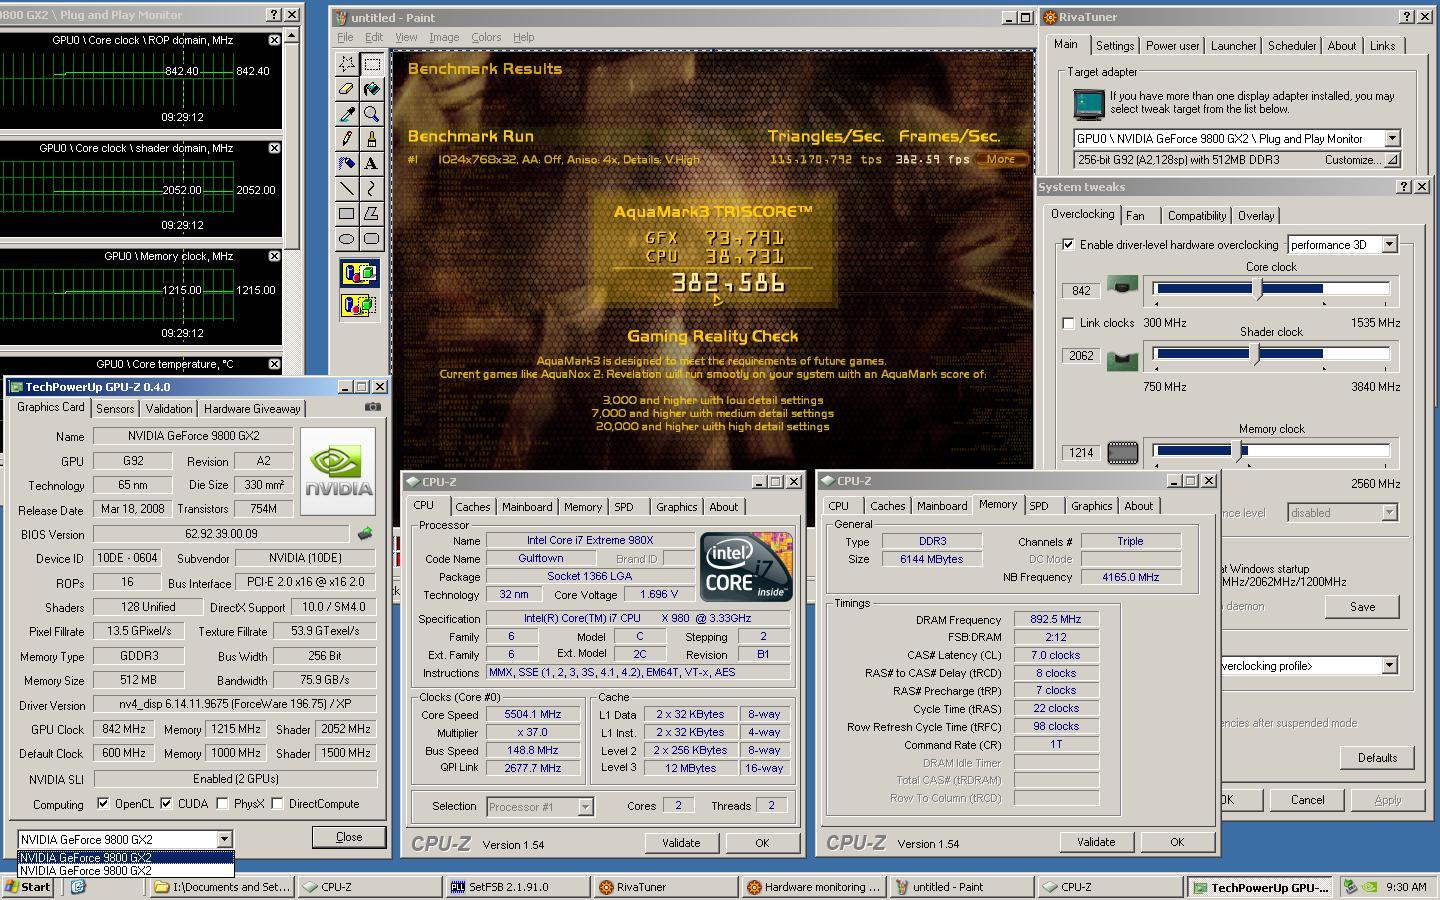Choose the transparent selection option in Paint
1440x900 pixels.
click(359, 304)
